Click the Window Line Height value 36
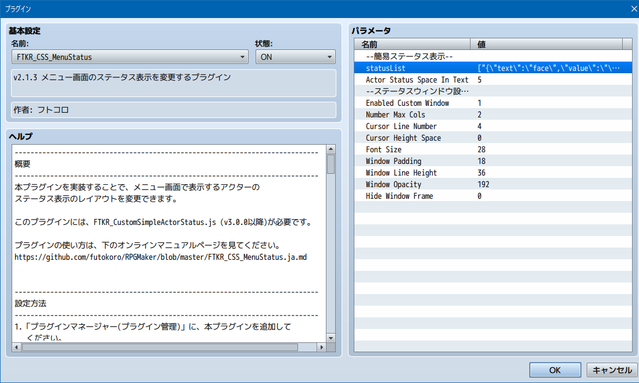 (x=482, y=173)
